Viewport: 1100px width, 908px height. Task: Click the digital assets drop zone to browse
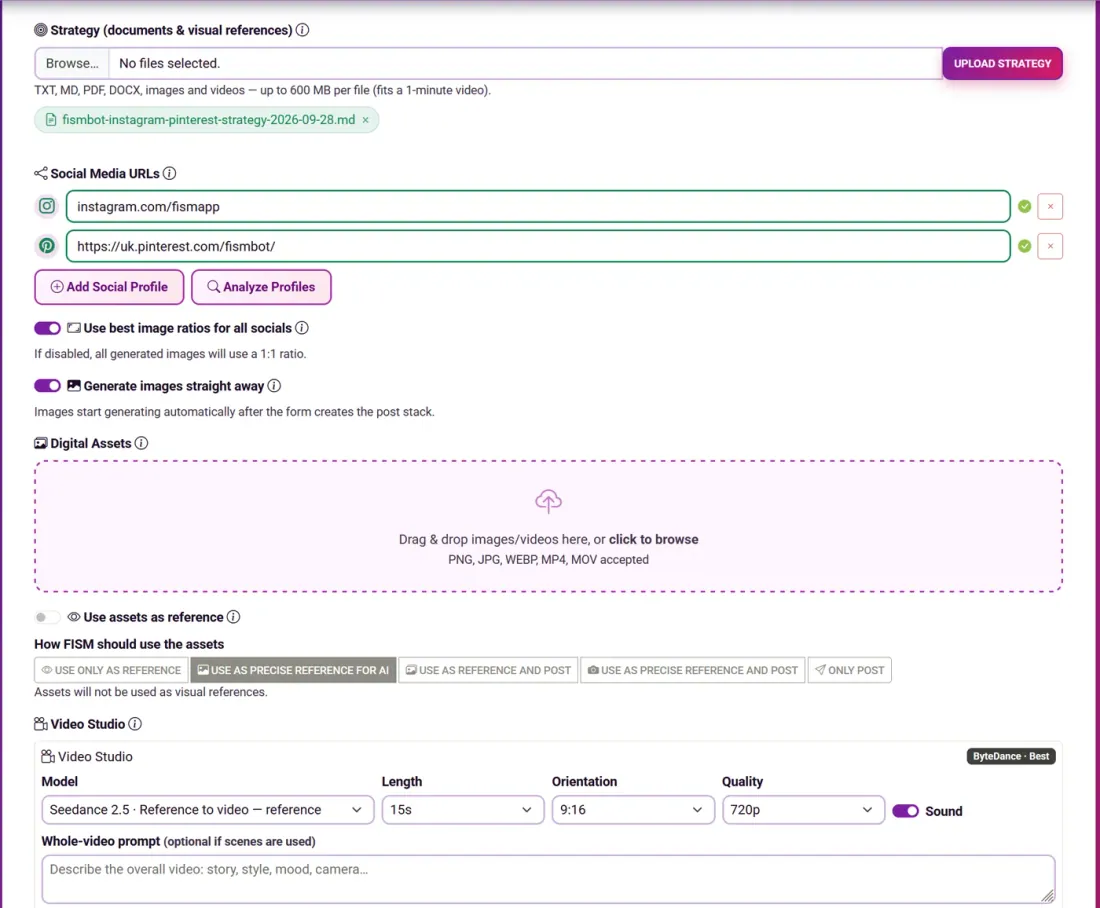pyautogui.click(x=549, y=526)
